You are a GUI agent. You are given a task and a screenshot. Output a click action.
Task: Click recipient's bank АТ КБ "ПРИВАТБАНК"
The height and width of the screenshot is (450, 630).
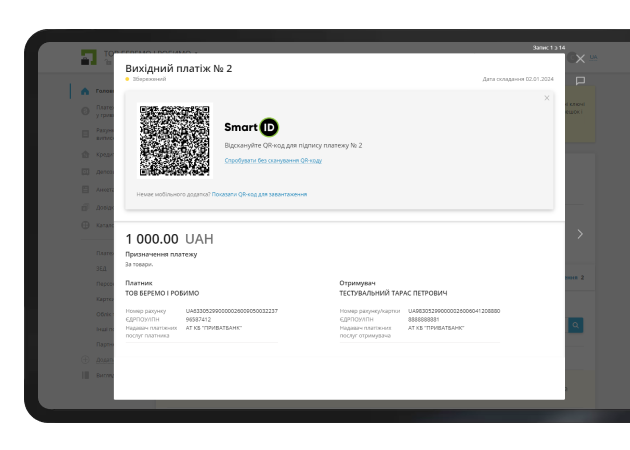point(436,328)
